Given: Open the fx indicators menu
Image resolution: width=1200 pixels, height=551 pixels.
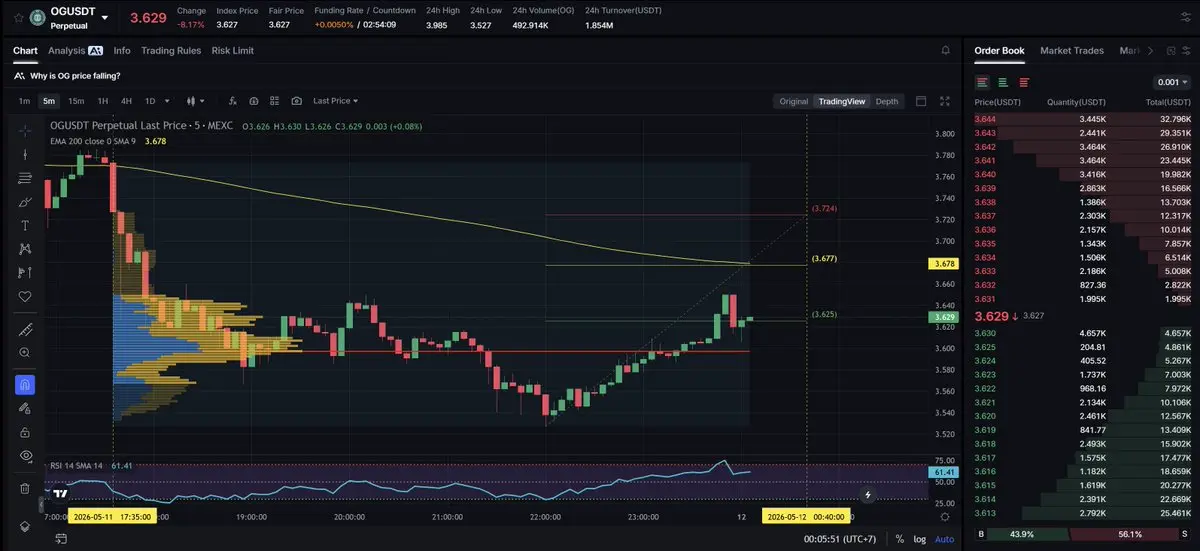Looking at the screenshot, I should tap(232, 101).
